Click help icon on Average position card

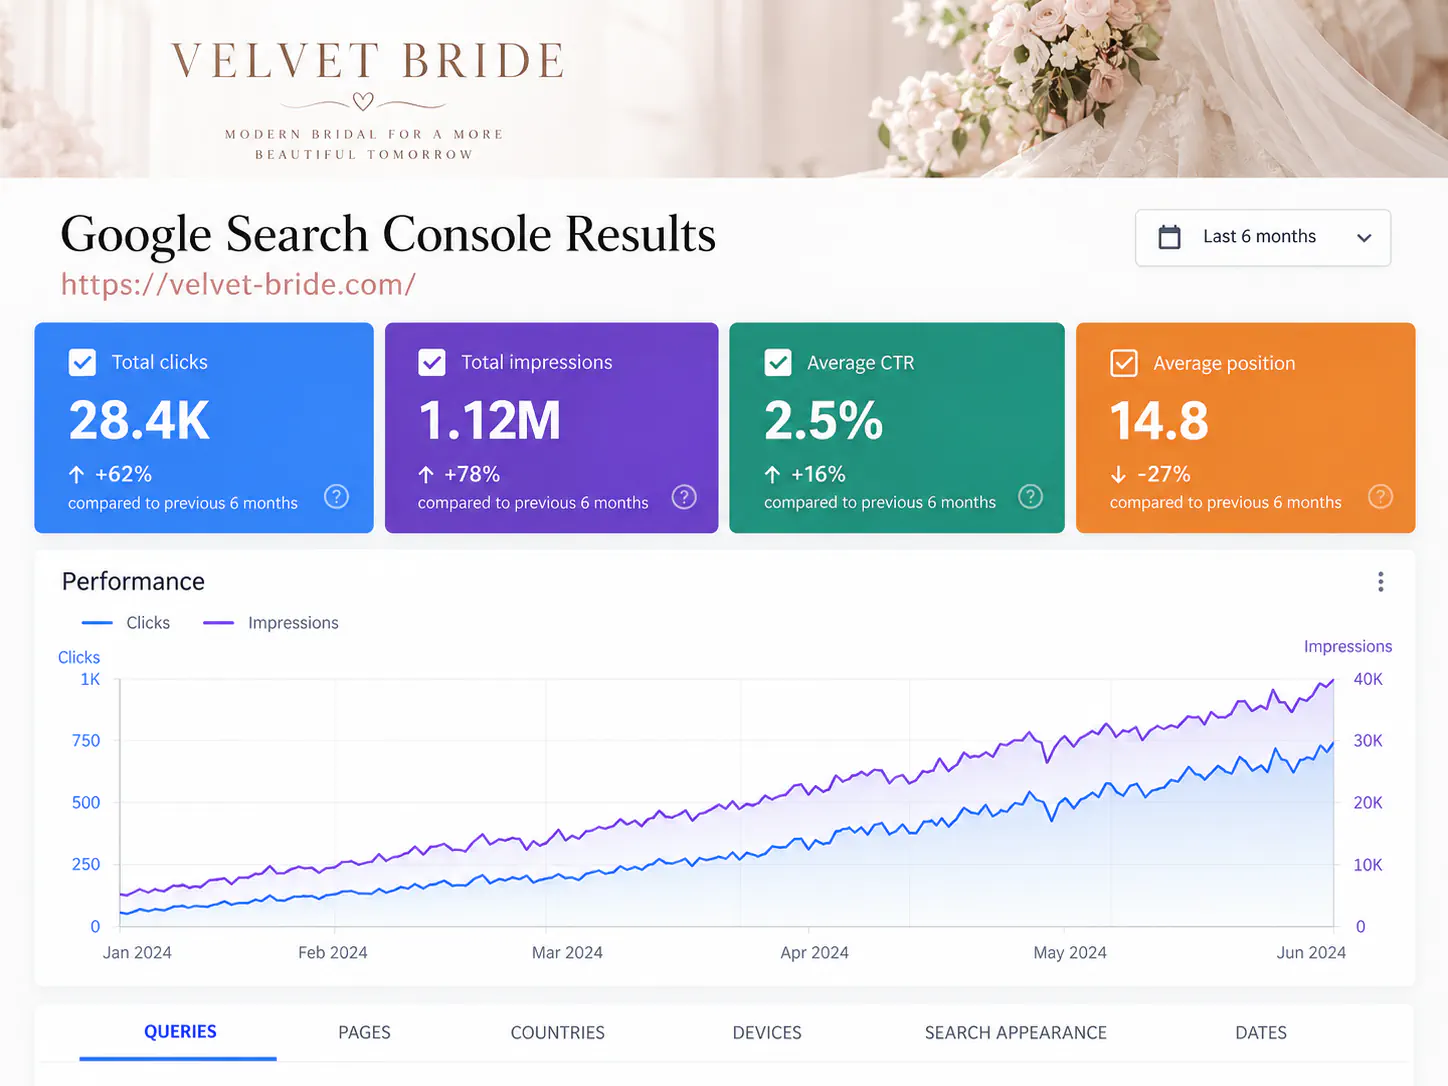1380,496
